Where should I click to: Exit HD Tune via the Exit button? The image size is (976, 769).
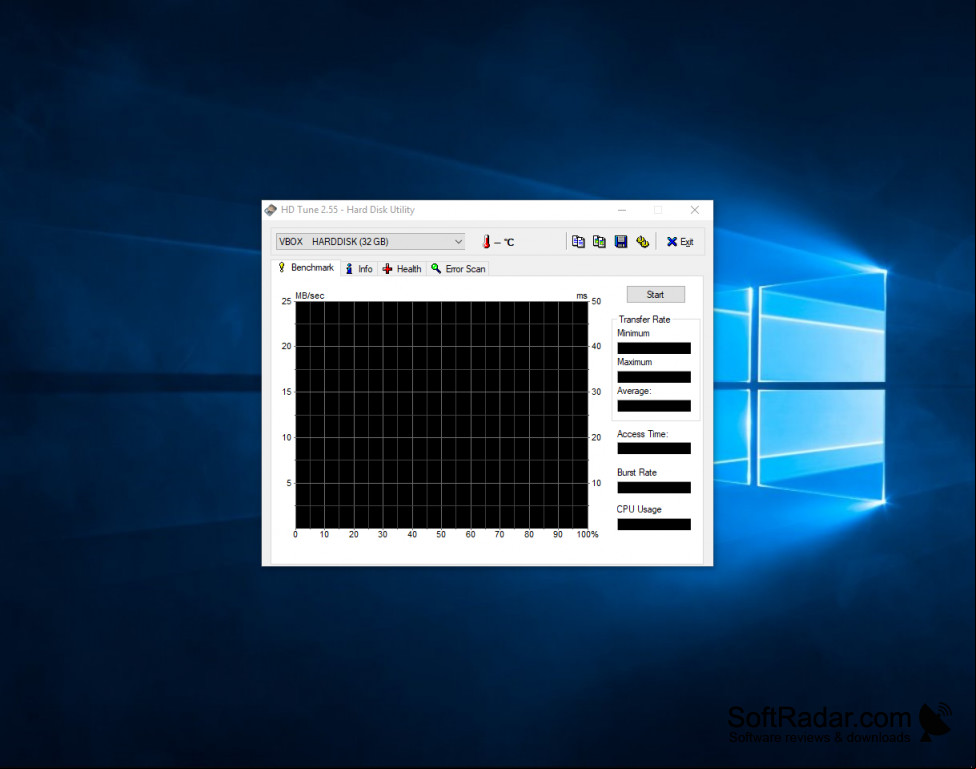(x=680, y=242)
